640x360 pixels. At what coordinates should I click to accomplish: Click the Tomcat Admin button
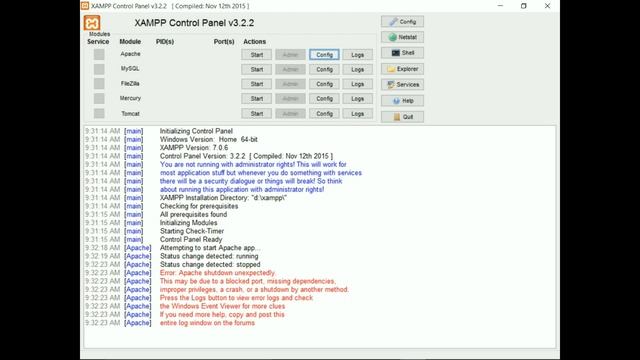tap(290, 114)
